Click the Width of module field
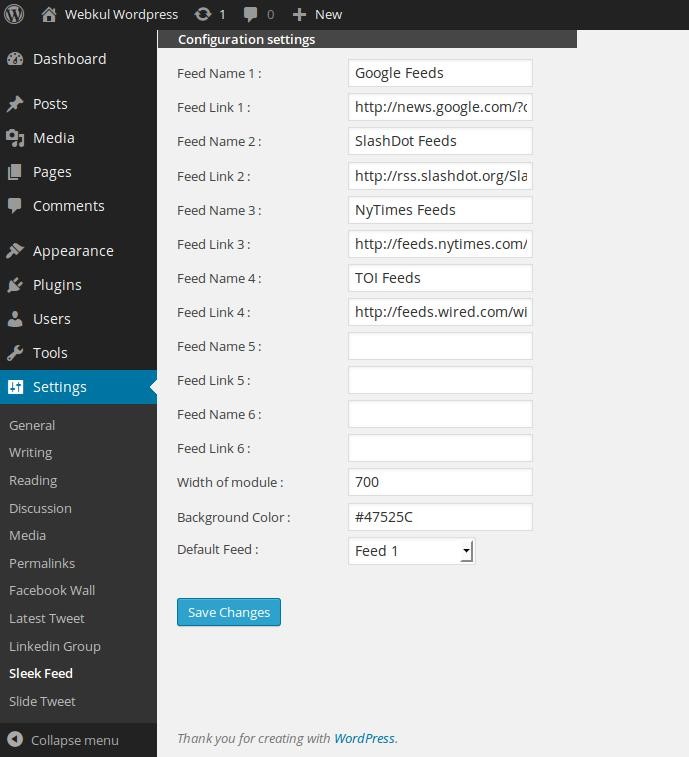Image resolution: width=689 pixels, height=757 pixels. [440, 482]
